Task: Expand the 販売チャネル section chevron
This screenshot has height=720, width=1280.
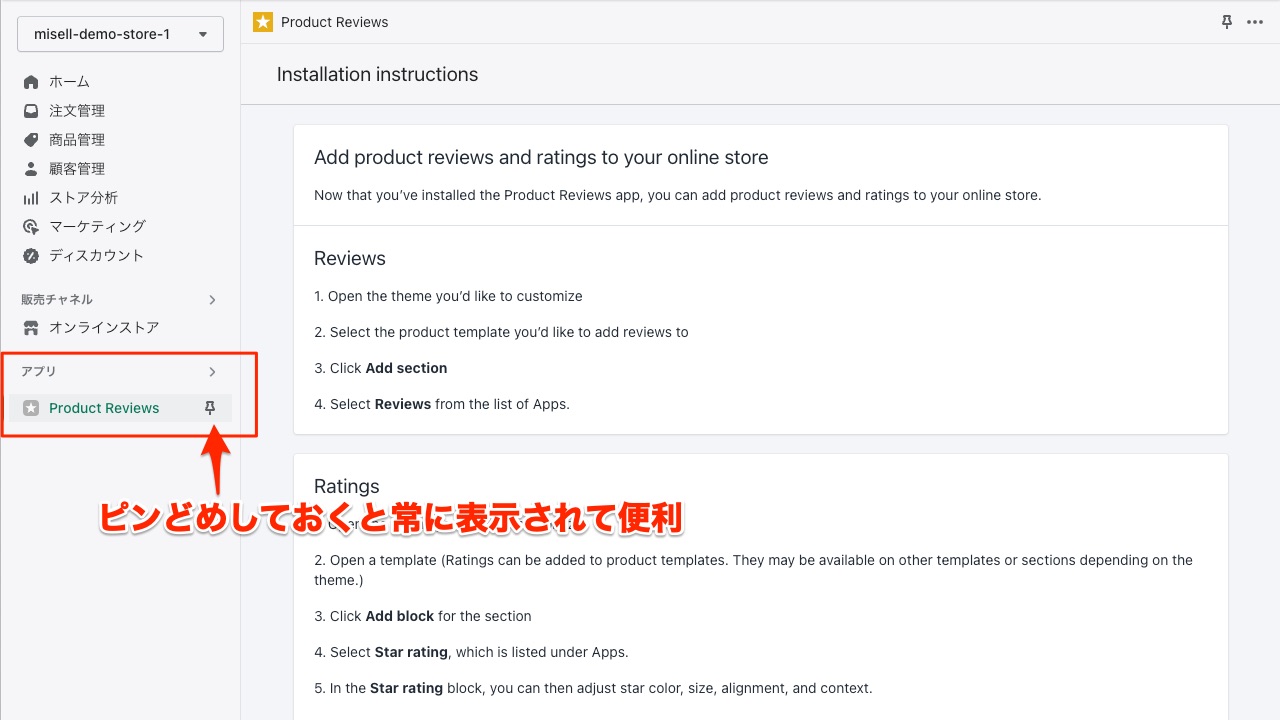Action: [212, 300]
